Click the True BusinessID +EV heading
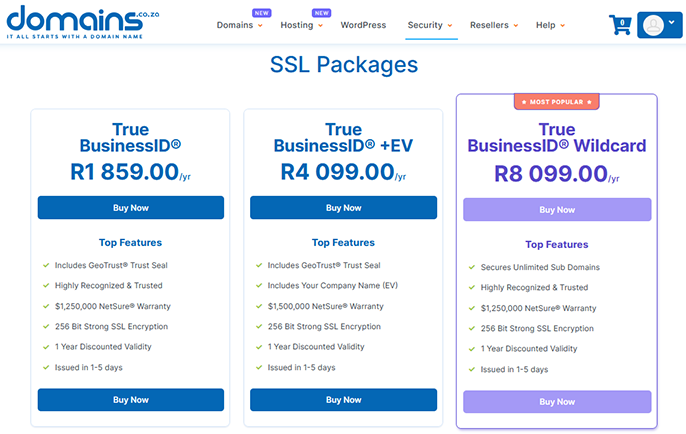The height and width of the screenshot is (434, 686). [343, 138]
